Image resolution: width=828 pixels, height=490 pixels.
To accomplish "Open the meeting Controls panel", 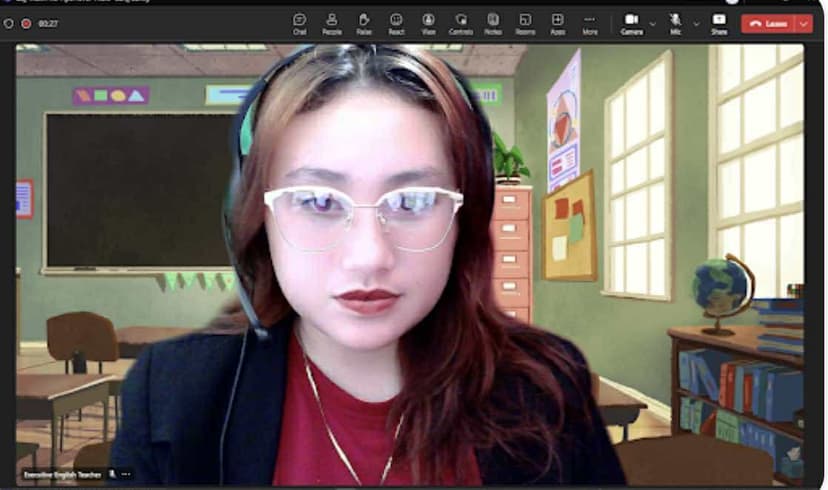I will pyautogui.click(x=461, y=23).
